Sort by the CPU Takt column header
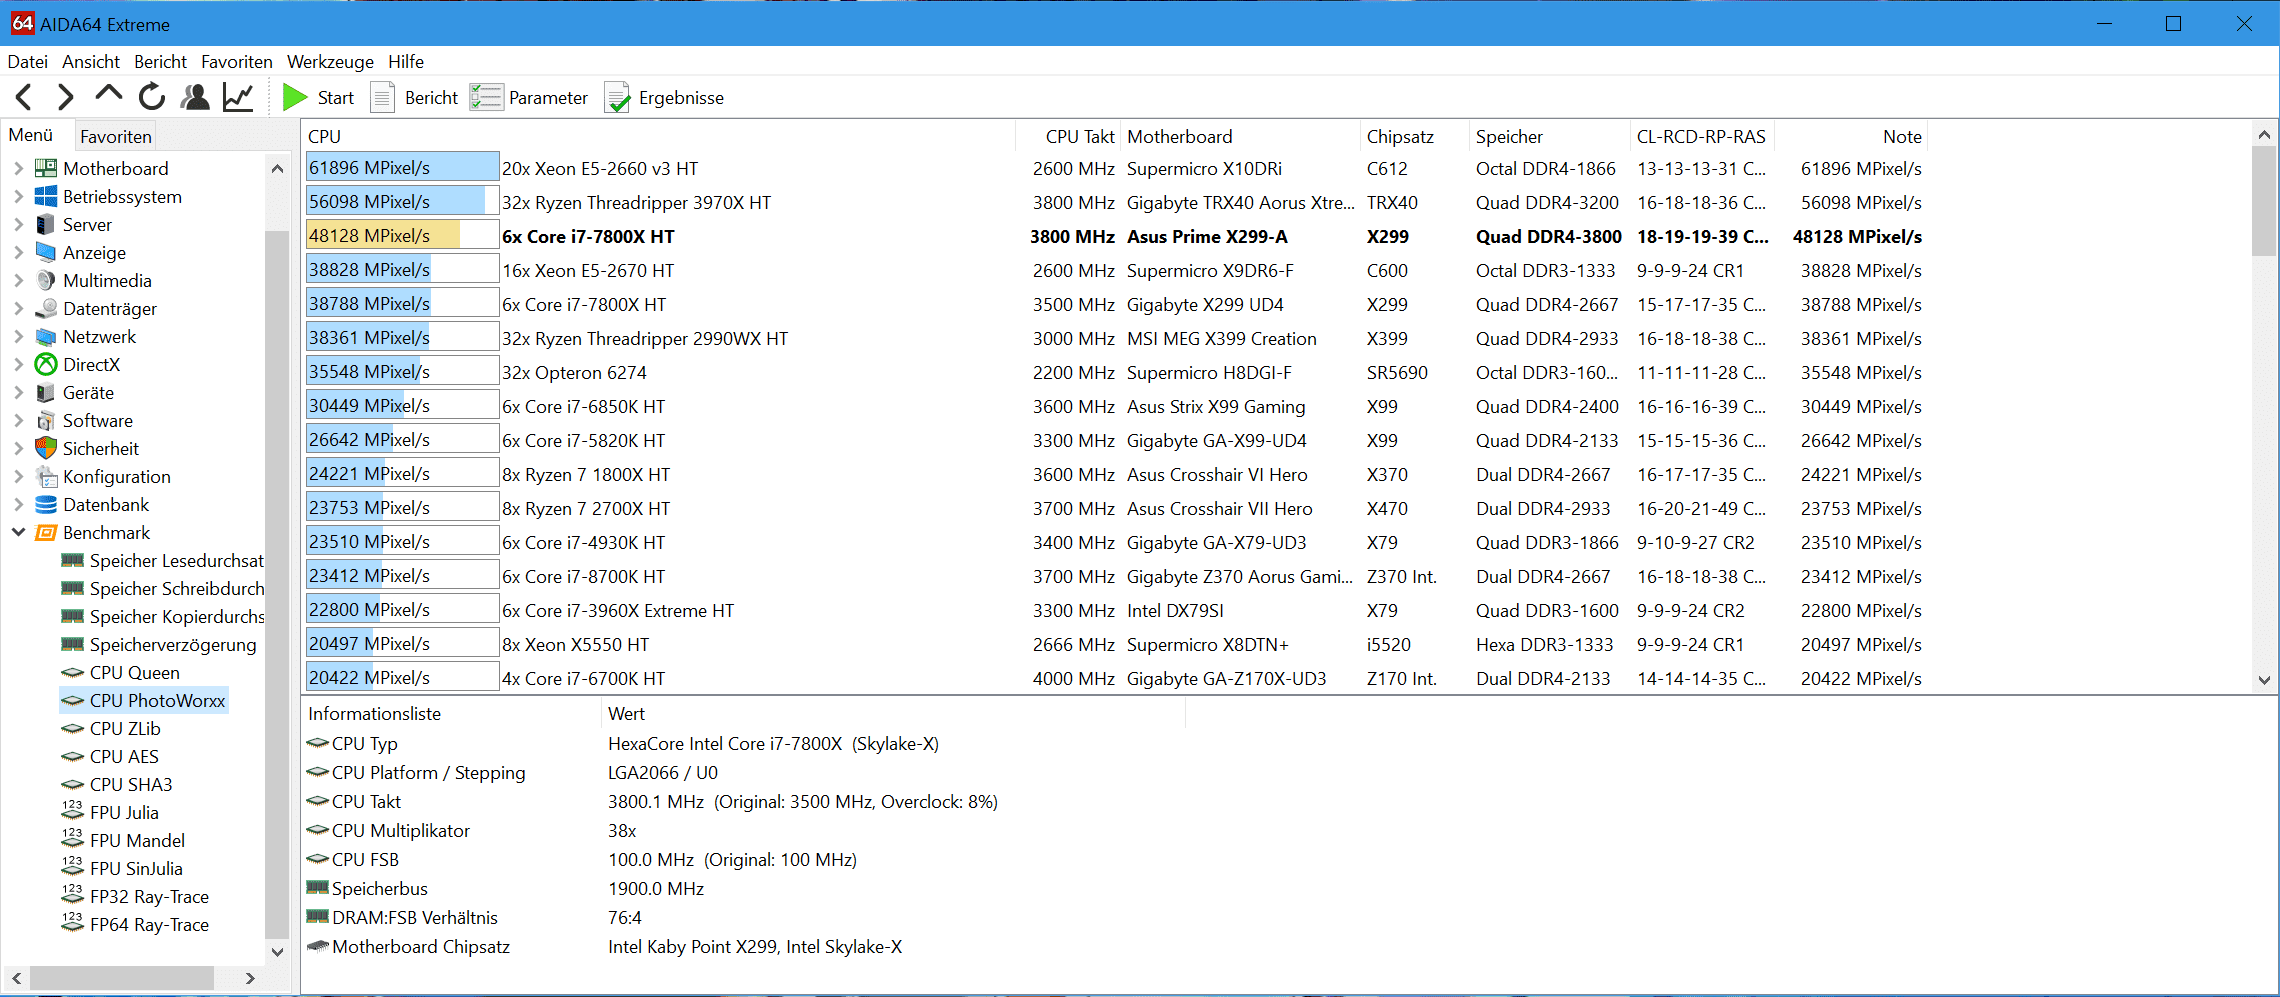The image size is (2280, 997). (1068, 136)
